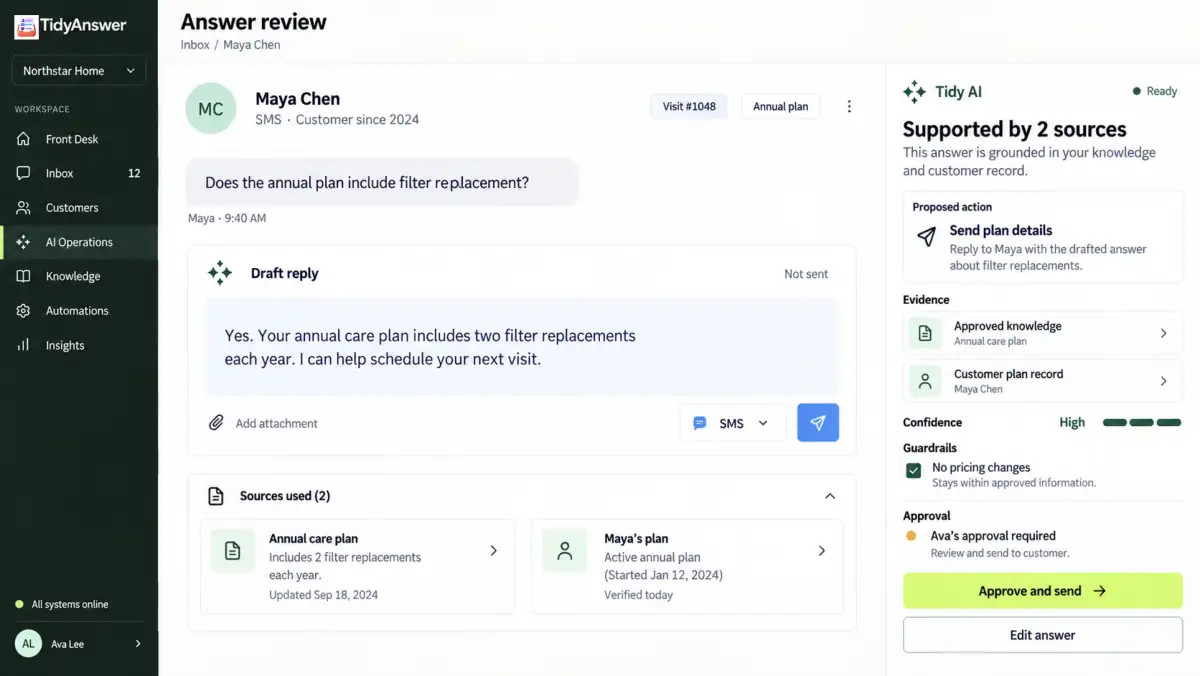Screen dimensions: 1200x676
Task: Open Front Desk in the sidebar
Action: click(79, 139)
